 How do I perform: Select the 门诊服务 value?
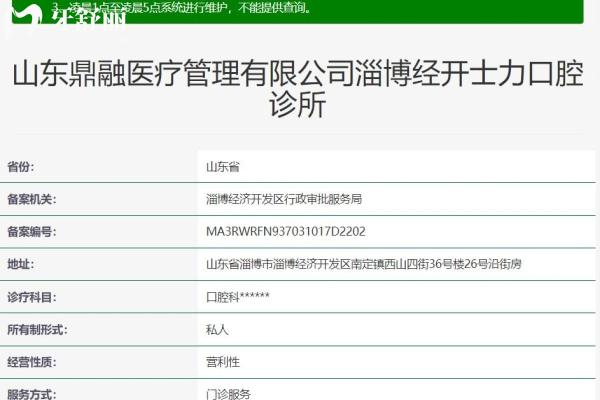[x=228, y=394]
